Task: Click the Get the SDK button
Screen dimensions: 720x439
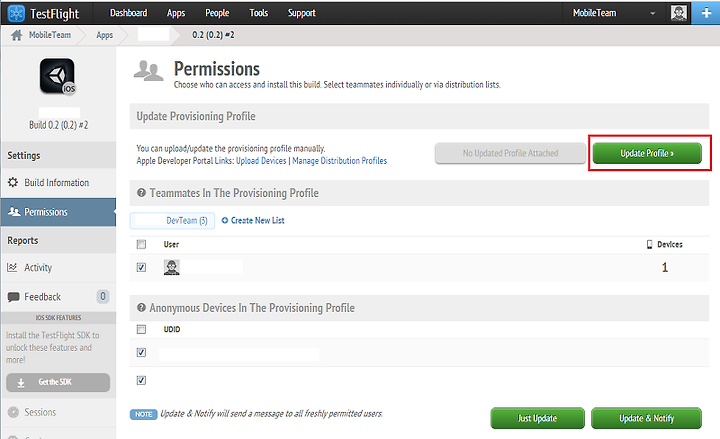Action: tap(58, 382)
